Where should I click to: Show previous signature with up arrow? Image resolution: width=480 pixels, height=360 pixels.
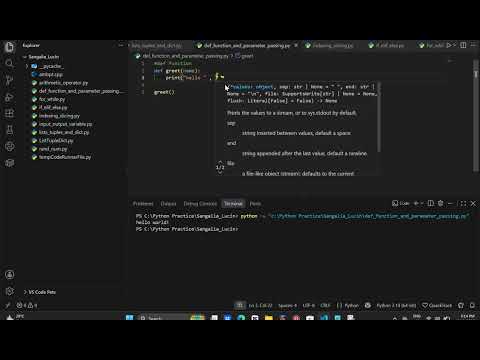pyautogui.click(x=220, y=162)
